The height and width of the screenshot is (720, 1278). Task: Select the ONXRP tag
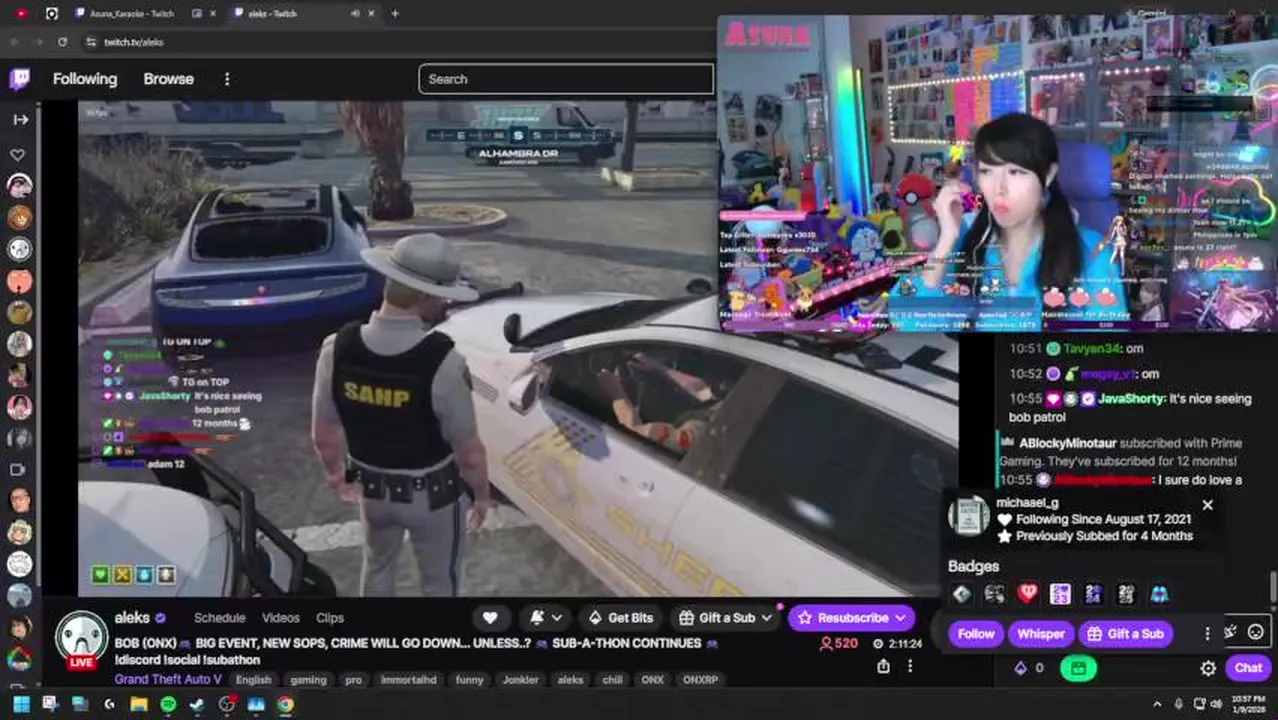[700, 680]
